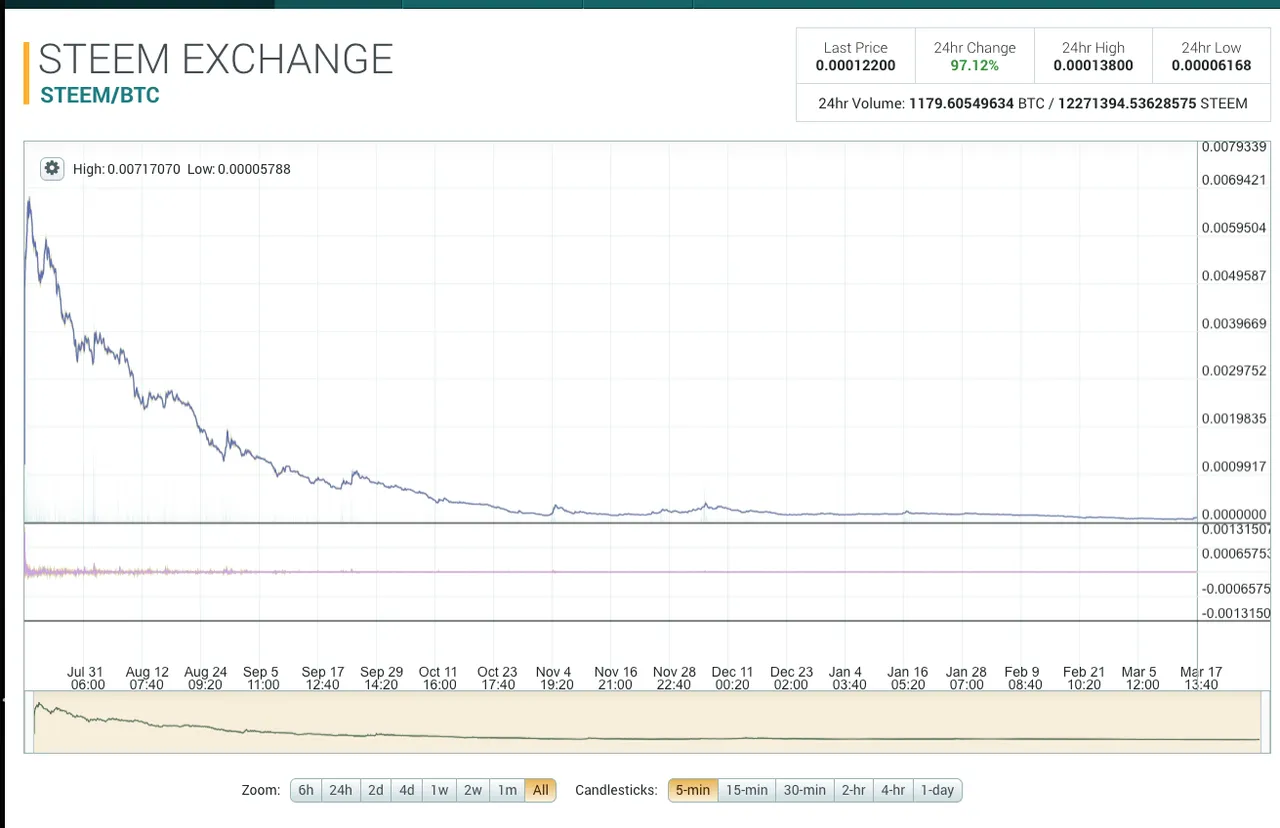The image size is (1280, 828).
Task: Click the STEEM EXCHANGE heading
Action: click(216, 59)
